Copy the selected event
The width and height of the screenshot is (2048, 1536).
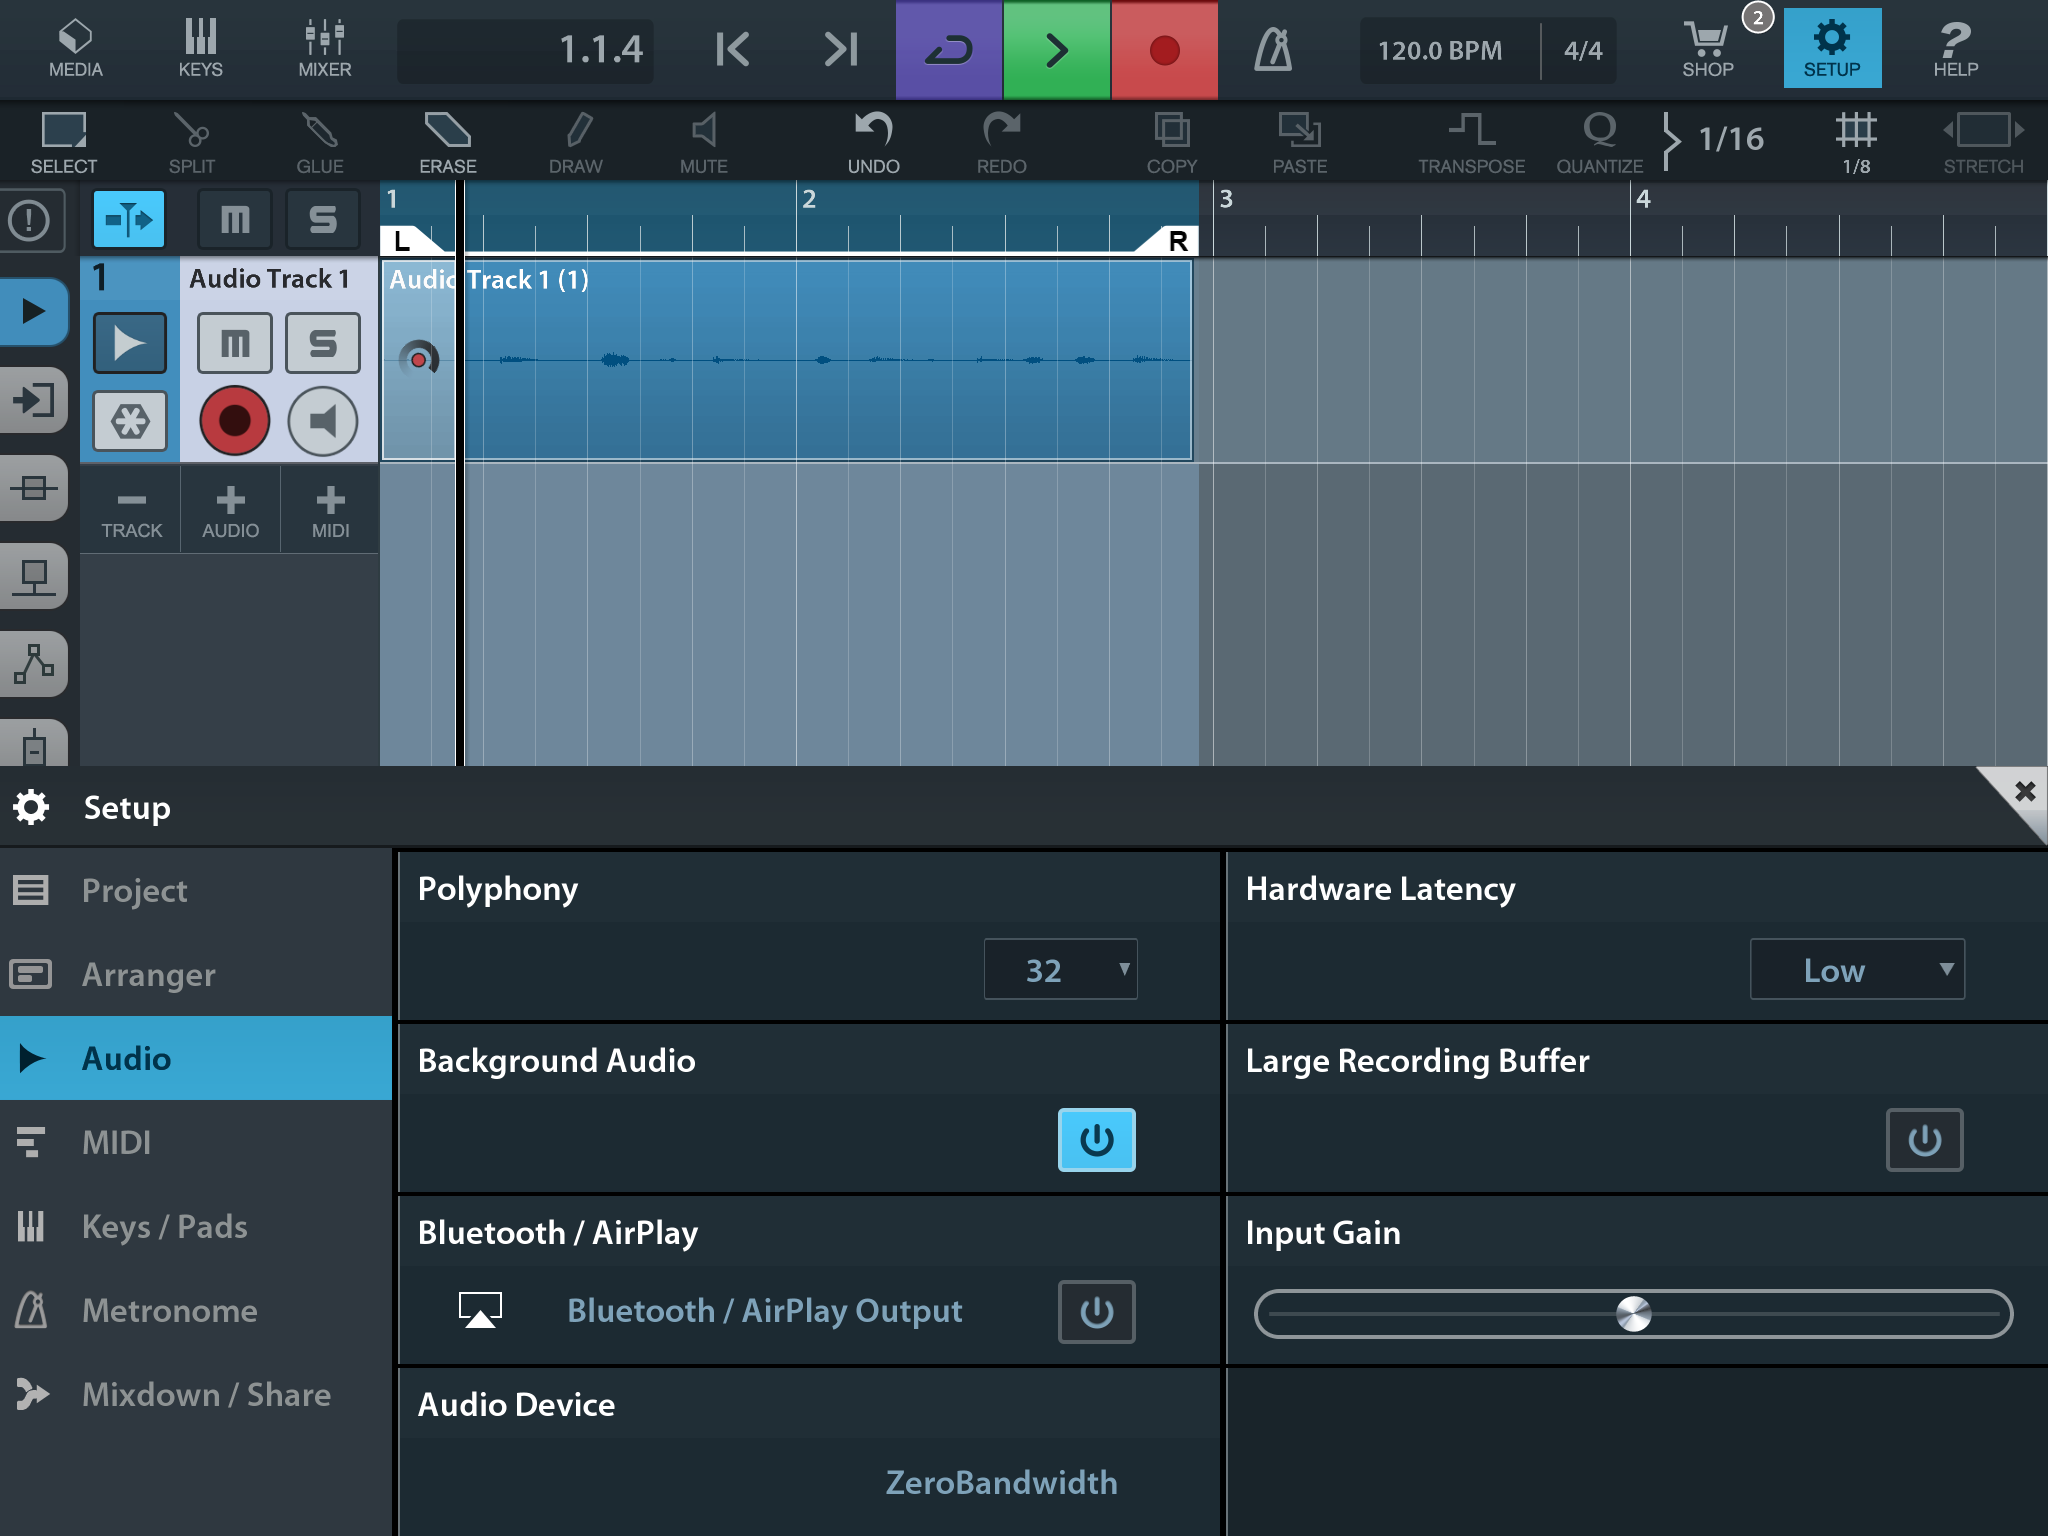tap(1172, 141)
